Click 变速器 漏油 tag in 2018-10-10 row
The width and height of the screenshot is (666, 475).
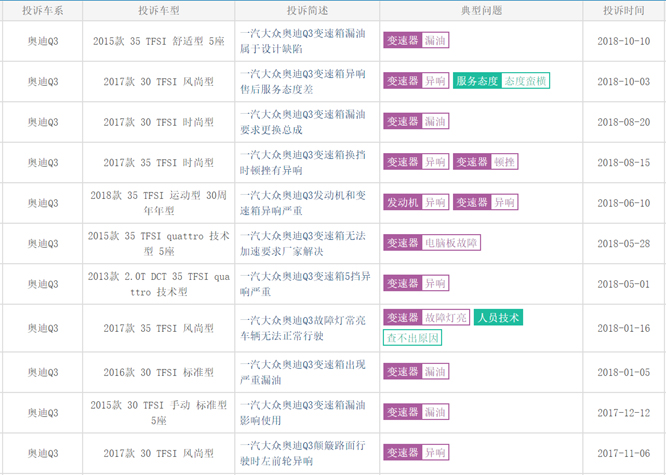pyautogui.click(x=416, y=40)
